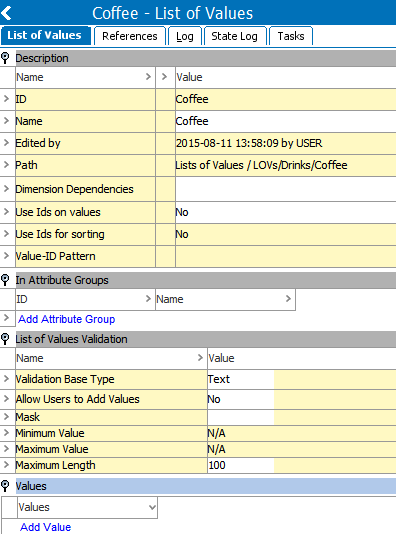
Task: Click the arrow icon left of Path row
Action: [6, 165]
